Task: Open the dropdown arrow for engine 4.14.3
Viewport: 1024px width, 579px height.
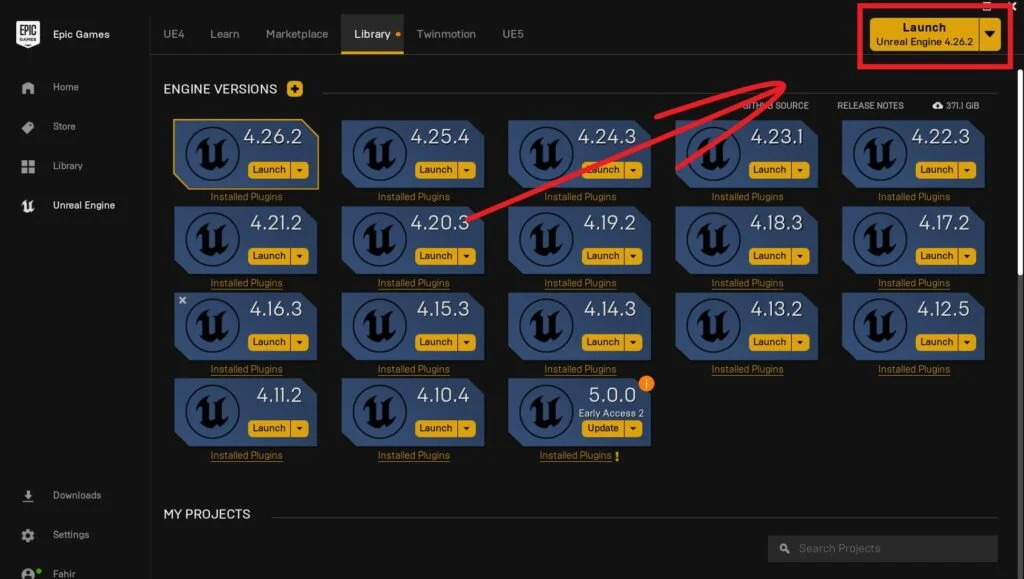Action: 633,342
